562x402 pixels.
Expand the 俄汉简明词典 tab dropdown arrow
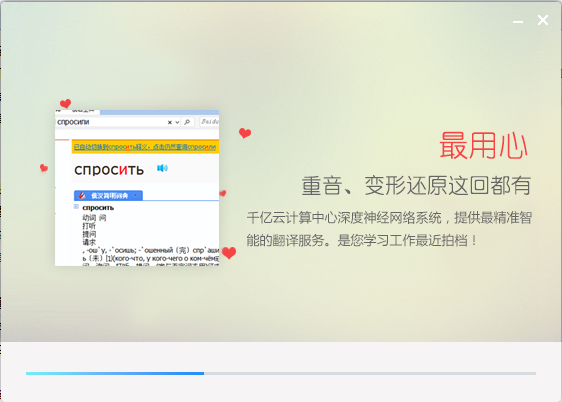click(x=135, y=196)
